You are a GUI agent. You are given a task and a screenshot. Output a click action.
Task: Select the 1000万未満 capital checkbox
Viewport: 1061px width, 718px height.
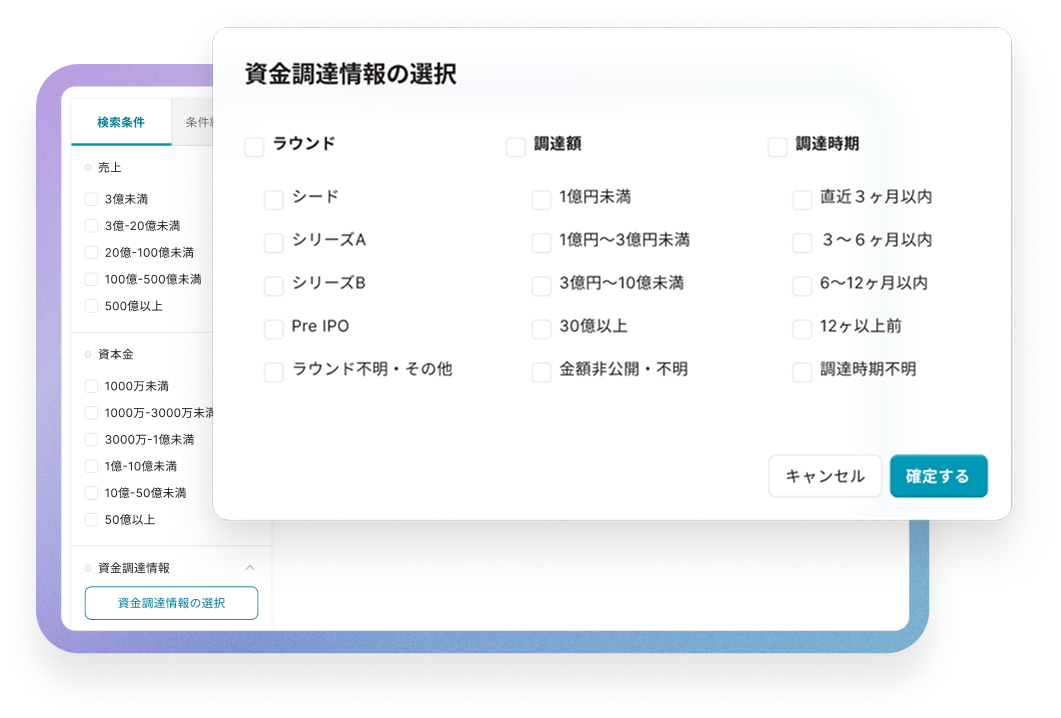coord(92,386)
